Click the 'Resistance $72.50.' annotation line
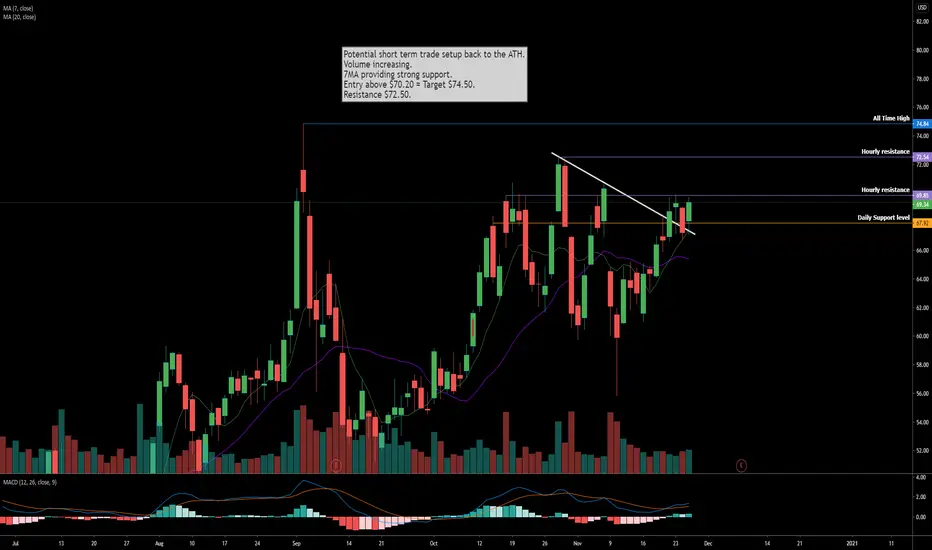Screen dimensions: 932x550 [377, 95]
